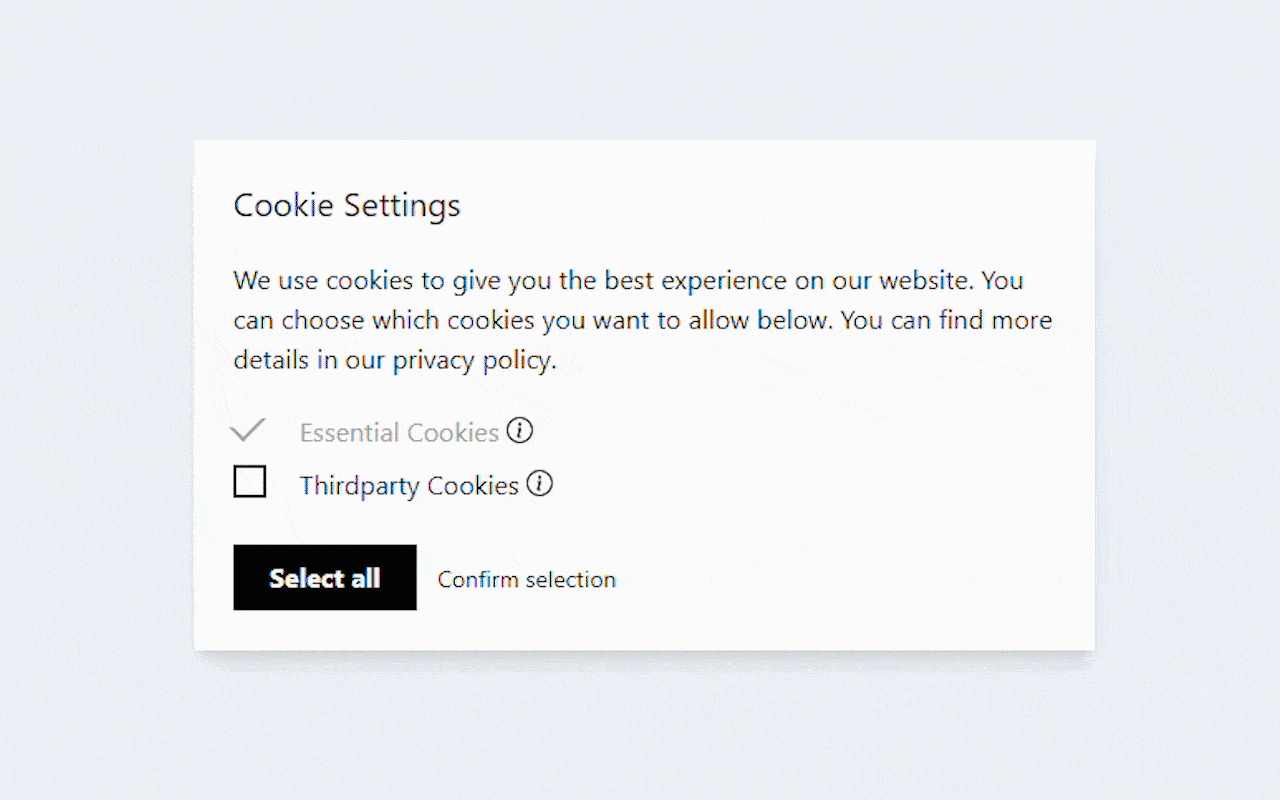Confirm your current cookie choices

(526, 579)
